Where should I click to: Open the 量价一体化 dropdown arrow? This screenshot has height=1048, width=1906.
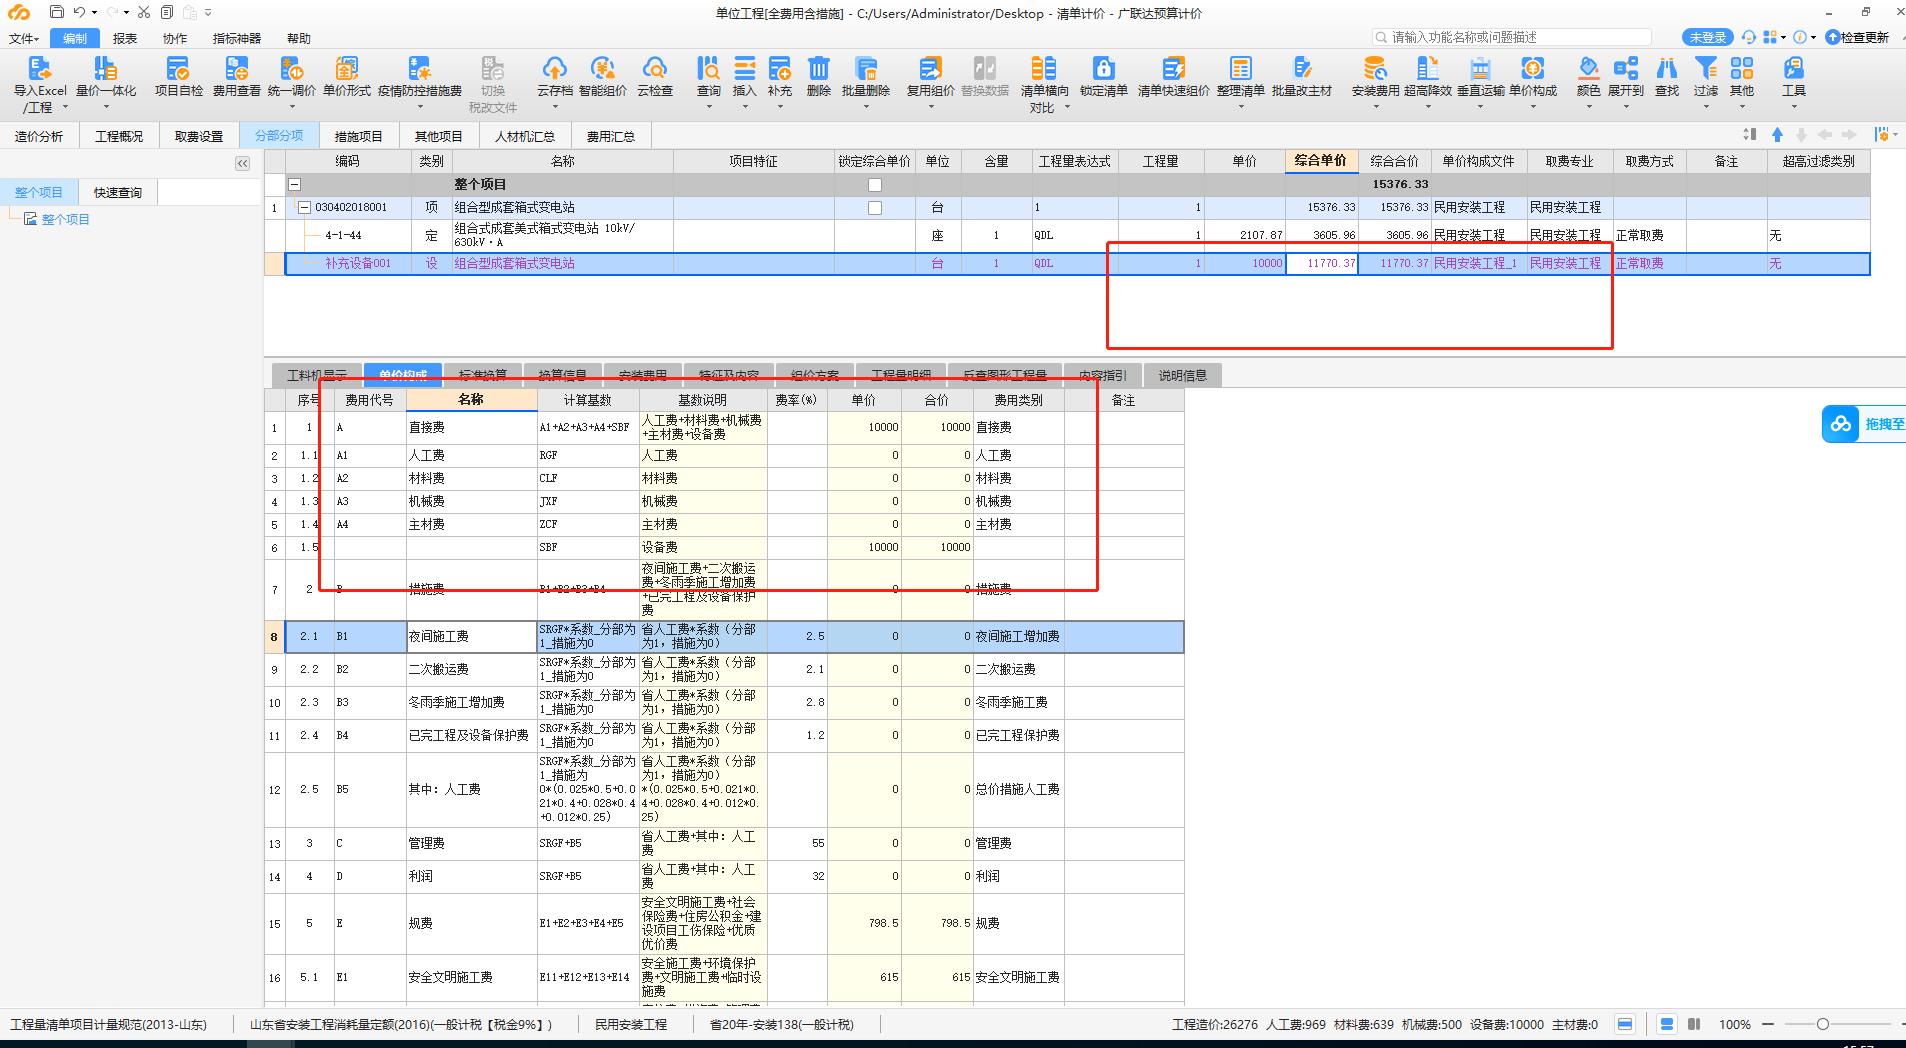[106, 107]
